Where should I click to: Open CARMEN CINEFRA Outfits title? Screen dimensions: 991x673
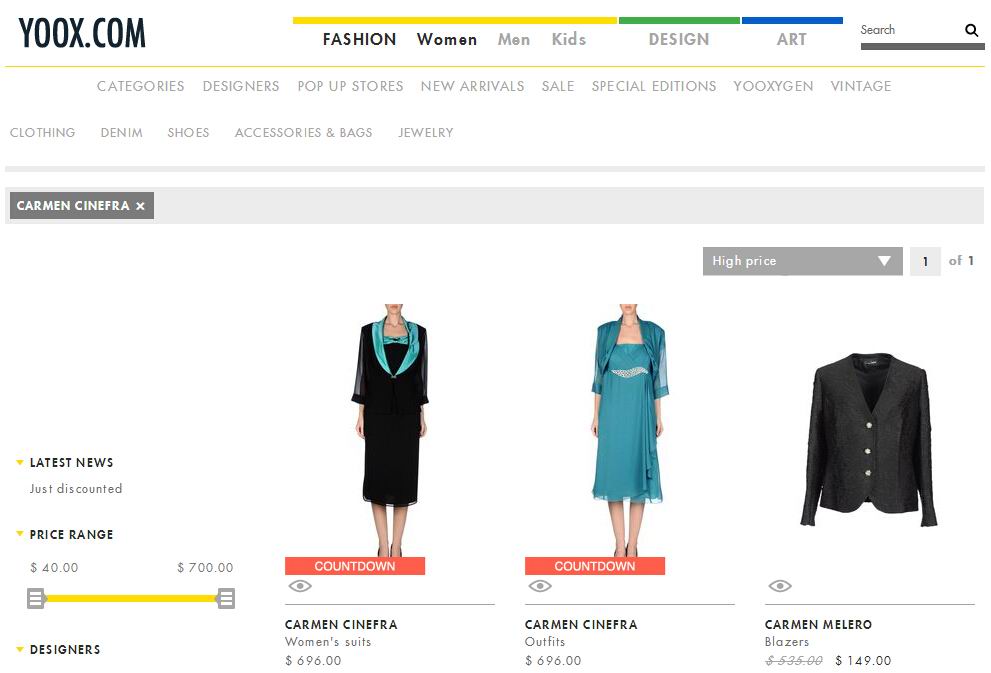(x=581, y=624)
